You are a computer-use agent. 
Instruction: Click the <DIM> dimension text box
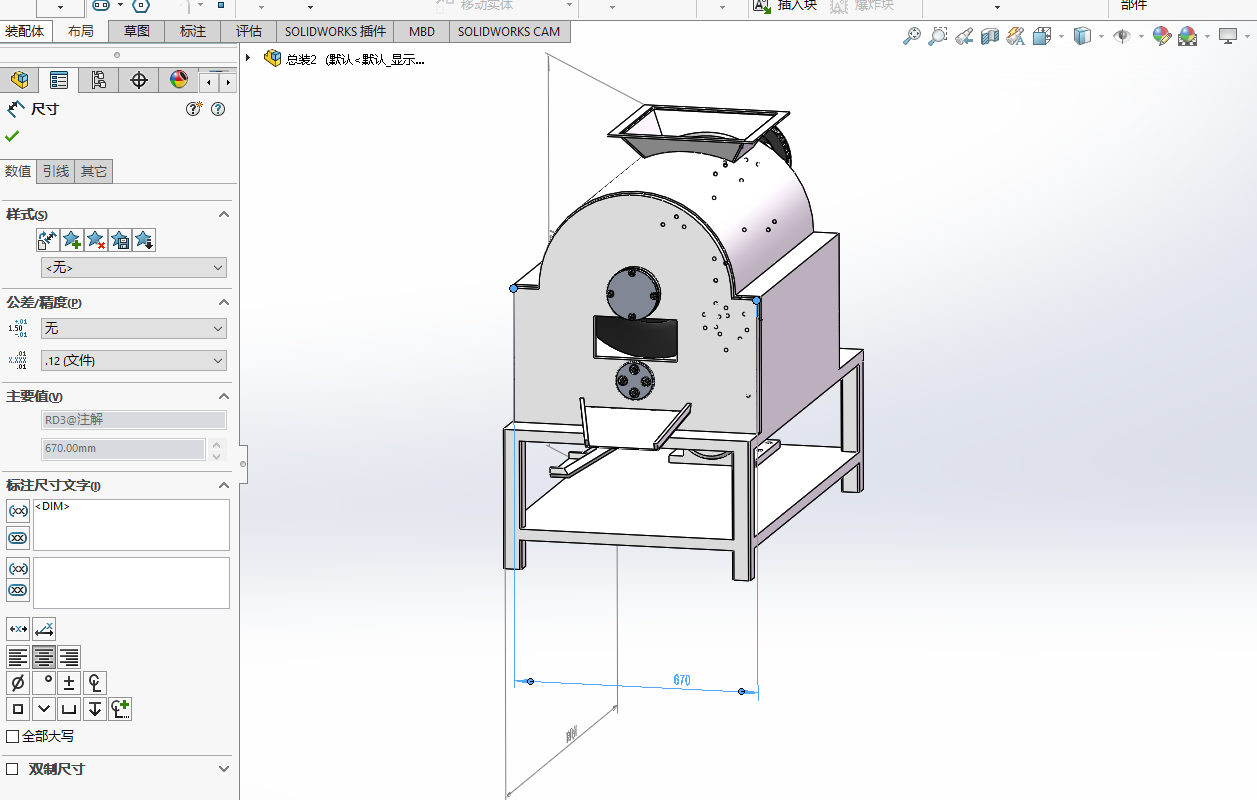131,525
